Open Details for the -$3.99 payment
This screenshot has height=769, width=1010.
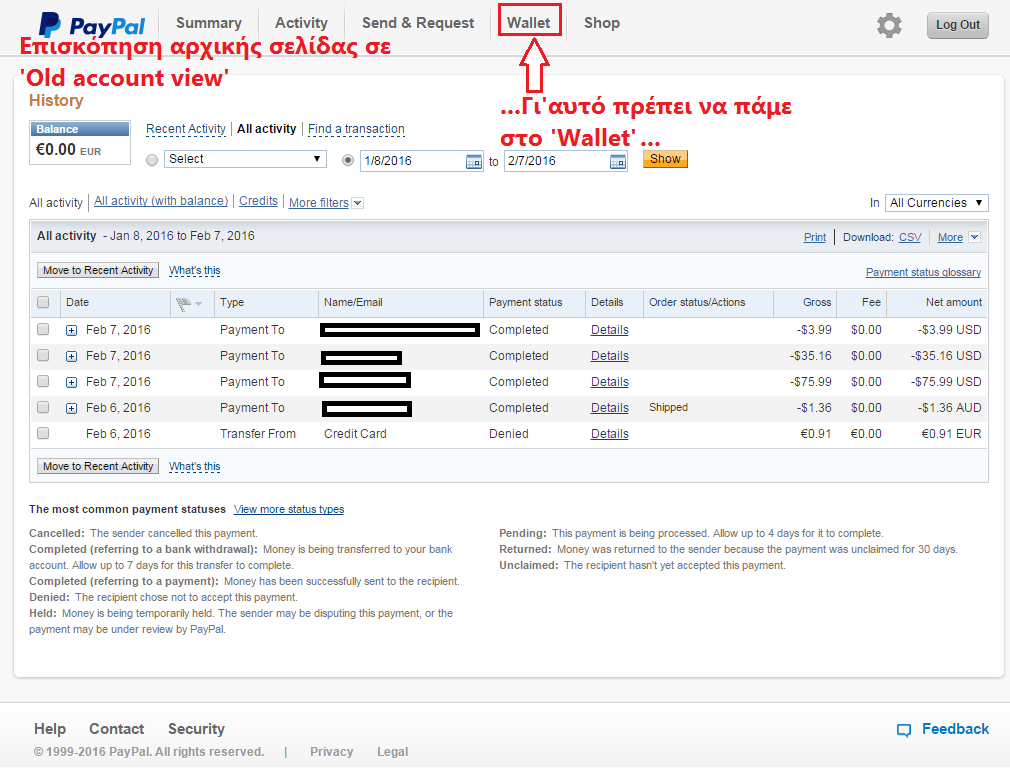pos(609,330)
